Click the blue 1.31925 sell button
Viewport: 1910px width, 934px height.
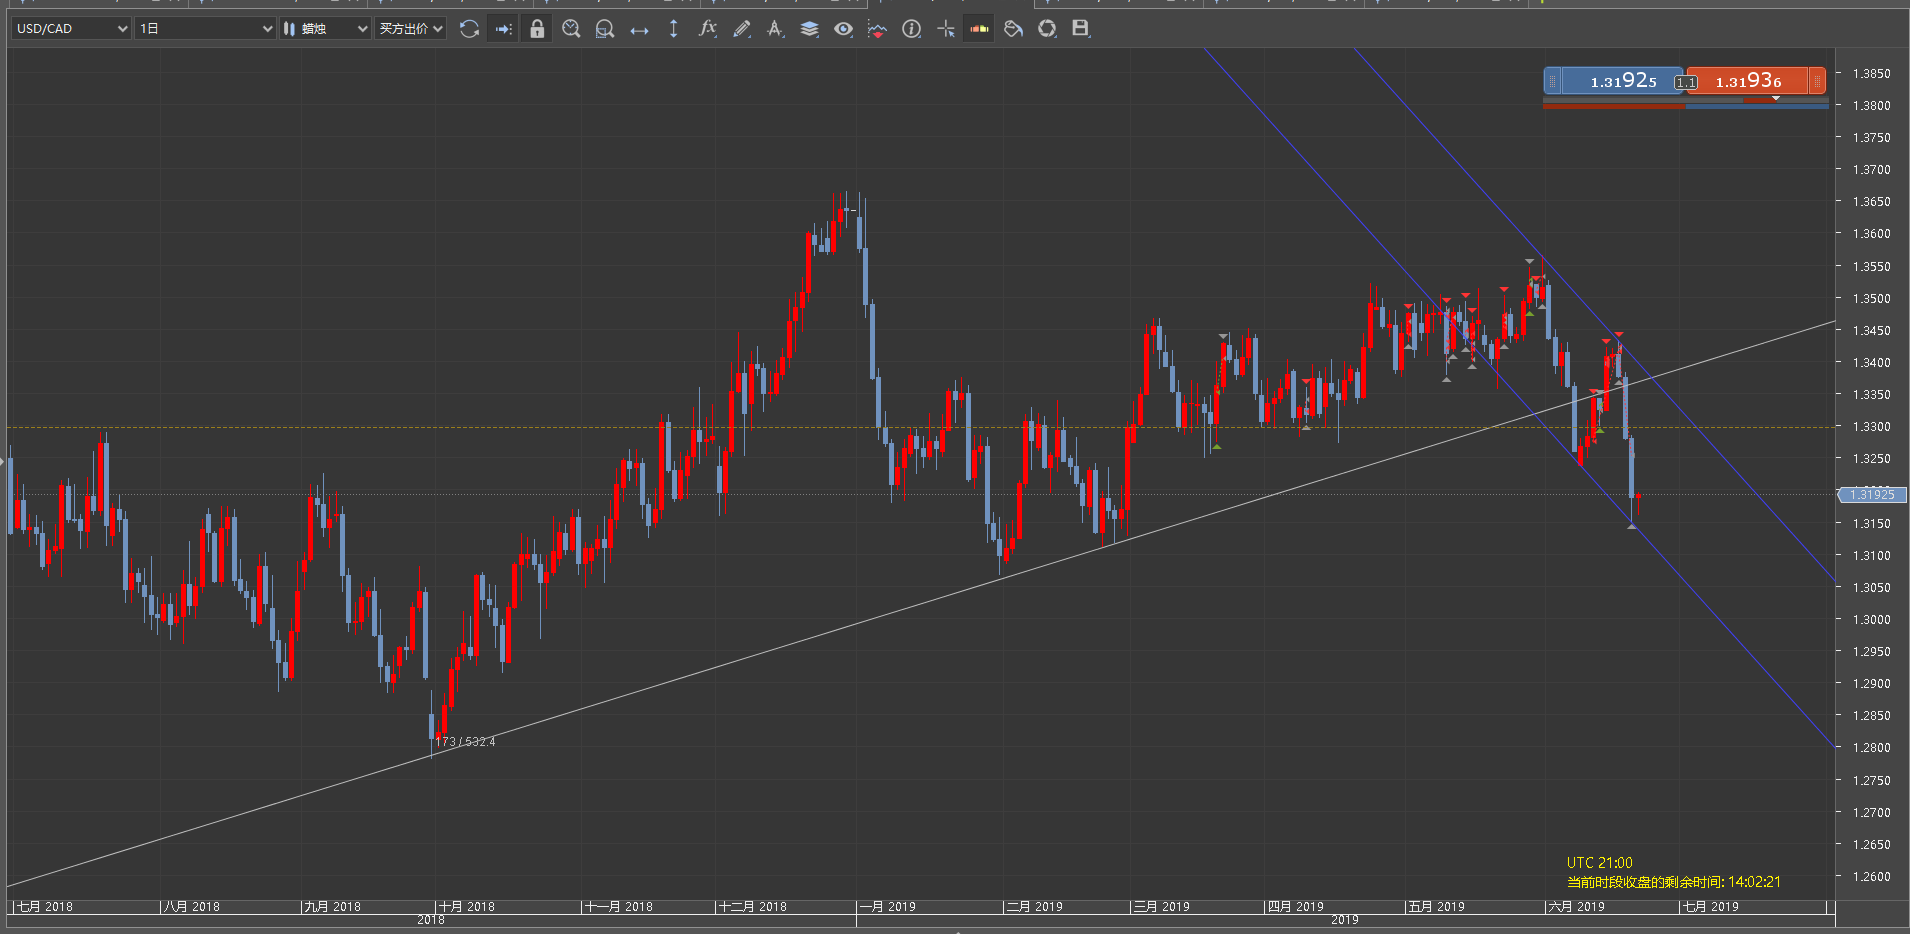1622,81
